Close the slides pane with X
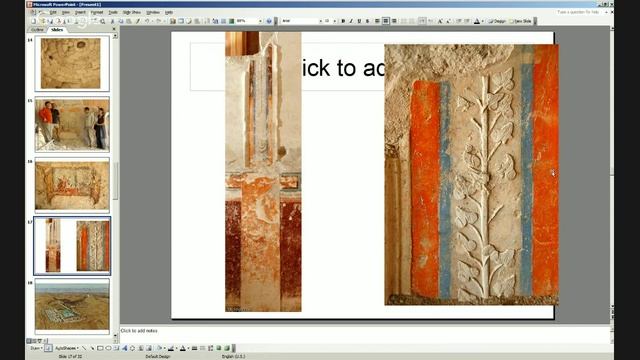Screen dimensions: 640x360 click(114, 29)
